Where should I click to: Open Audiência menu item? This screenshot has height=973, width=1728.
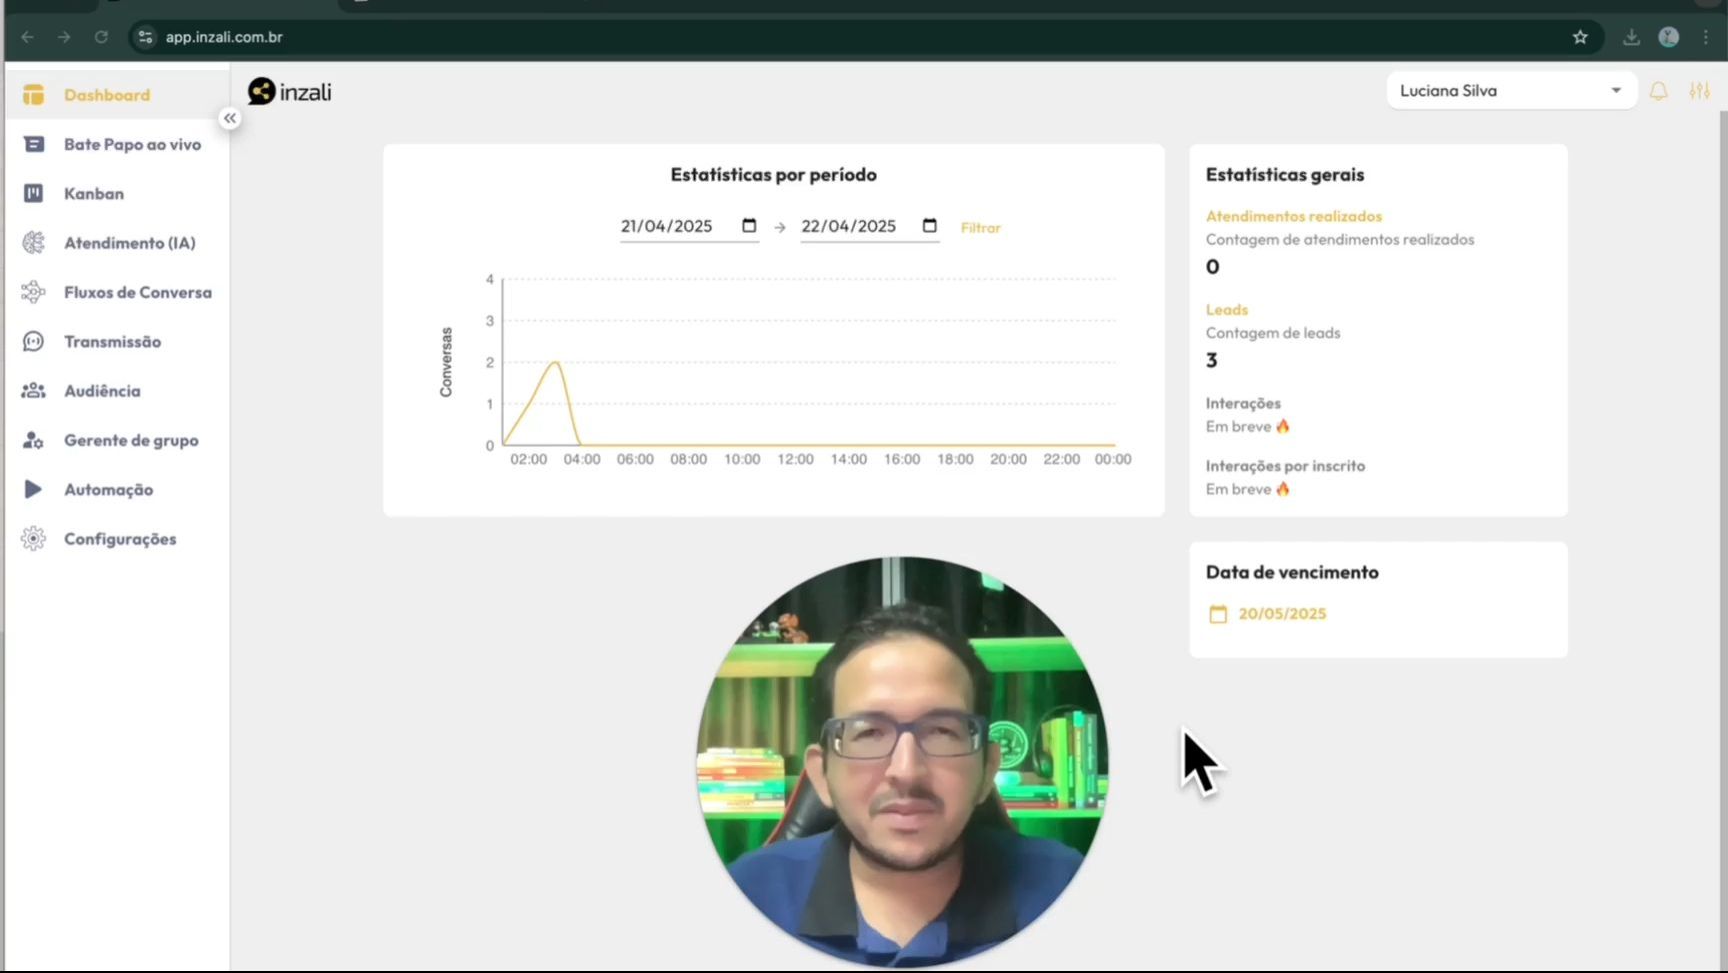click(x=116, y=391)
